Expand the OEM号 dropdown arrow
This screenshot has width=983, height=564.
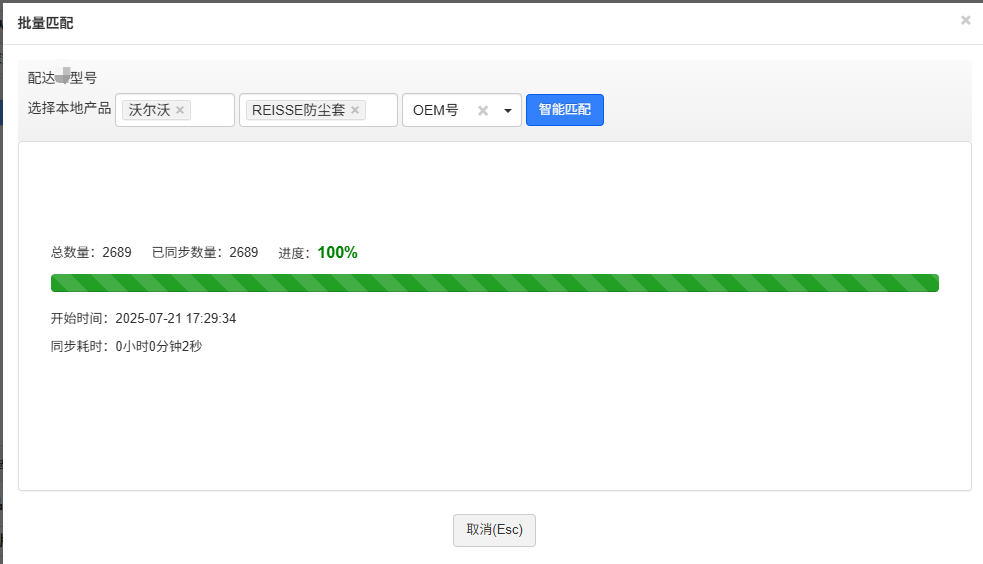[x=507, y=111]
